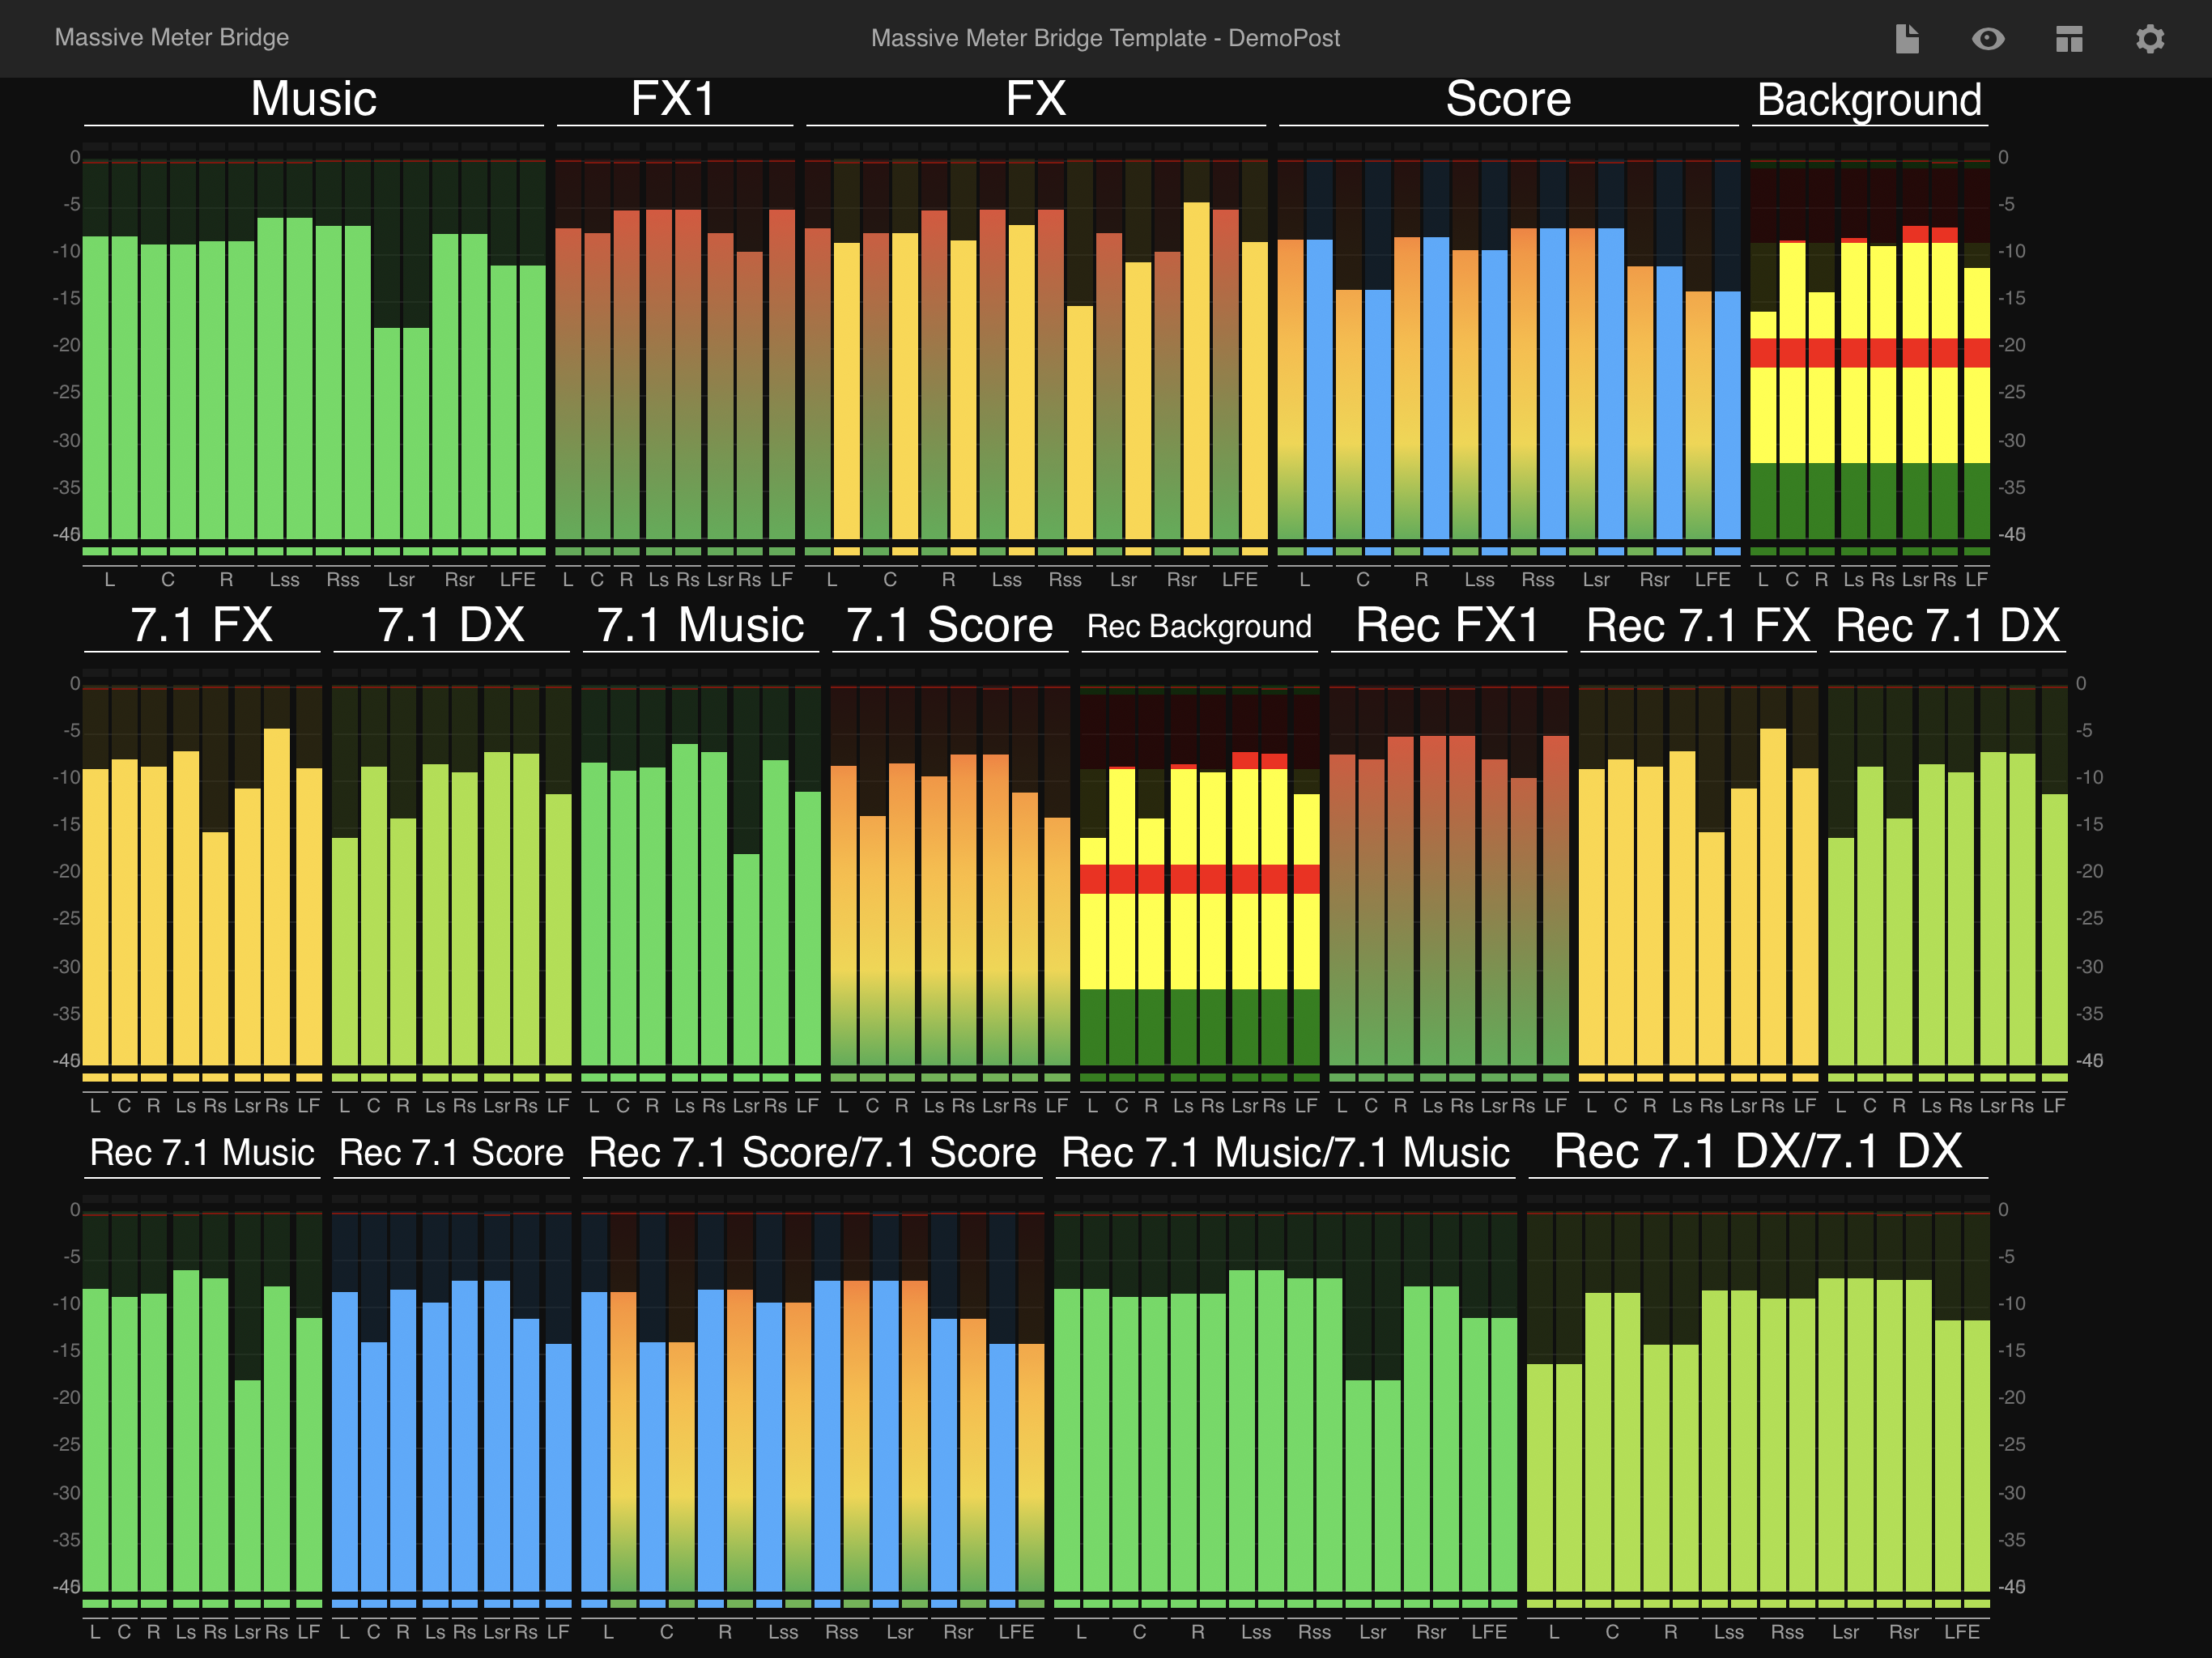Screen dimensions: 2212x1658
Task: Select the 7.1 Score group header
Action: 949,625
